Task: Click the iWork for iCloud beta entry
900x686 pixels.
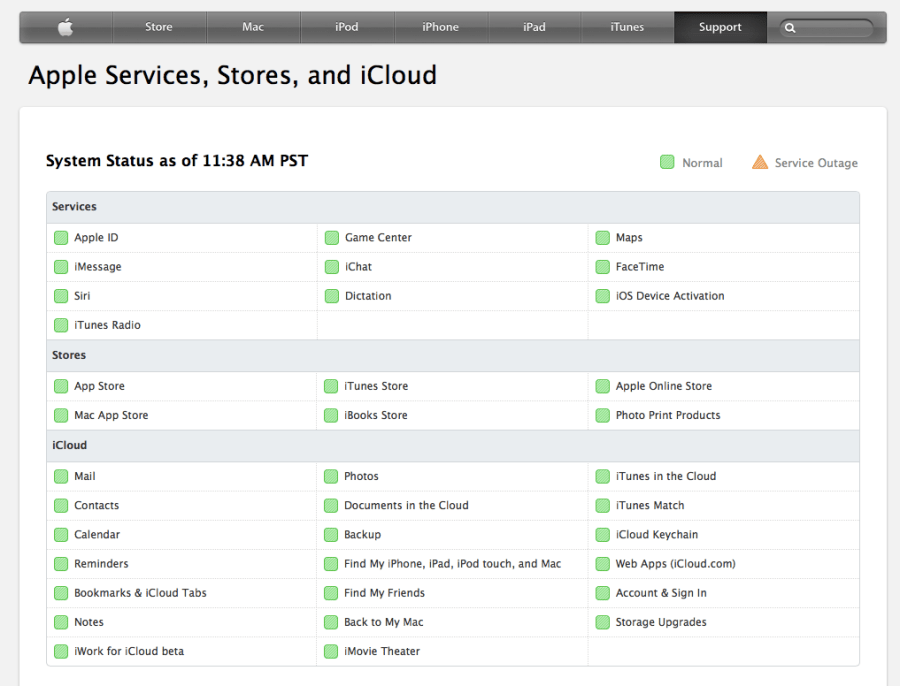Action: (x=129, y=651)
